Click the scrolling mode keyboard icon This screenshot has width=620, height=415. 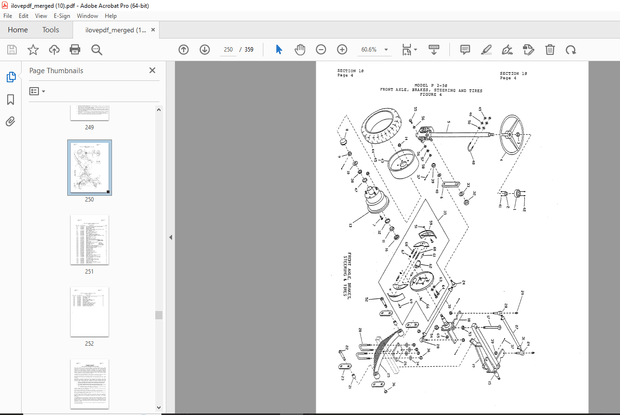434,50
